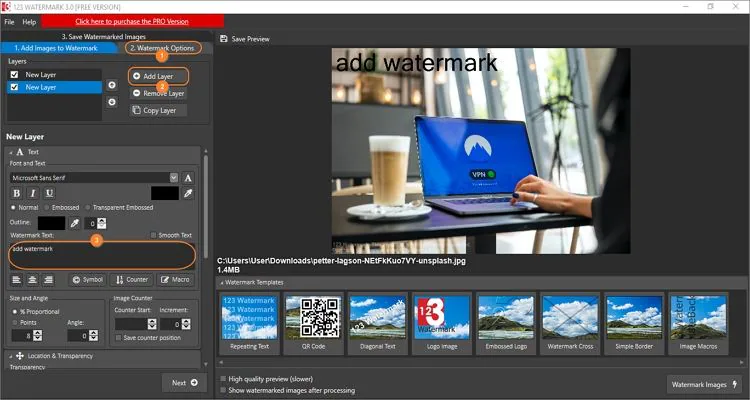Image resolution: width=750 pixels, height=400 pixels.
Task: Adjust the Angle stepper
Action: (94, 336)
